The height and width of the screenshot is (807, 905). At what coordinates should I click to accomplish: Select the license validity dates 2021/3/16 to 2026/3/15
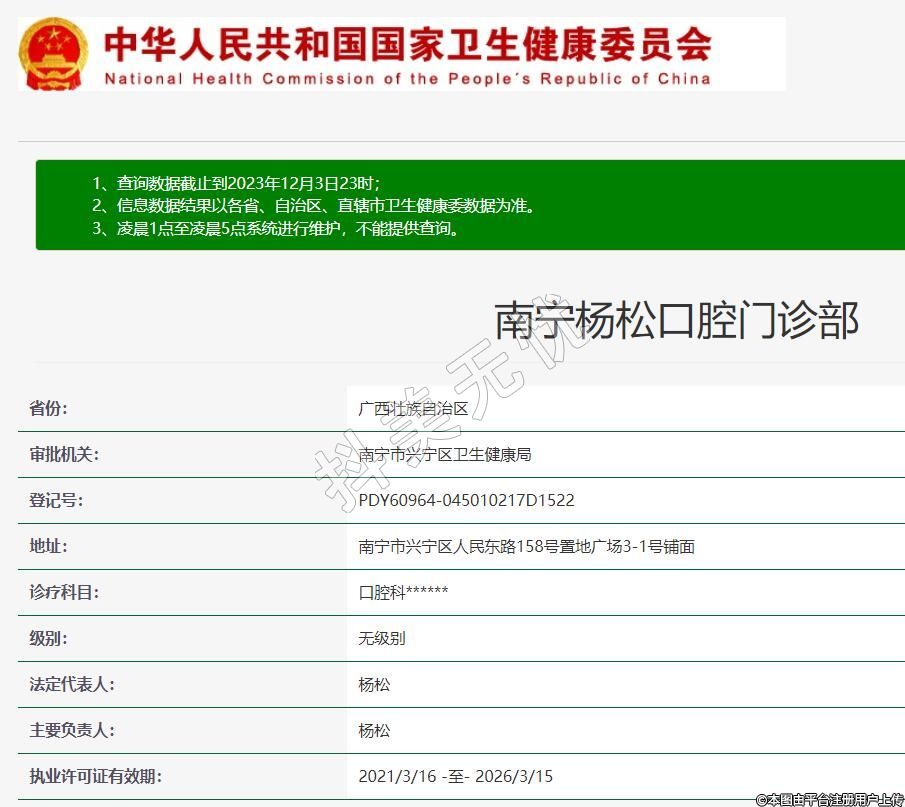[455, 776]
